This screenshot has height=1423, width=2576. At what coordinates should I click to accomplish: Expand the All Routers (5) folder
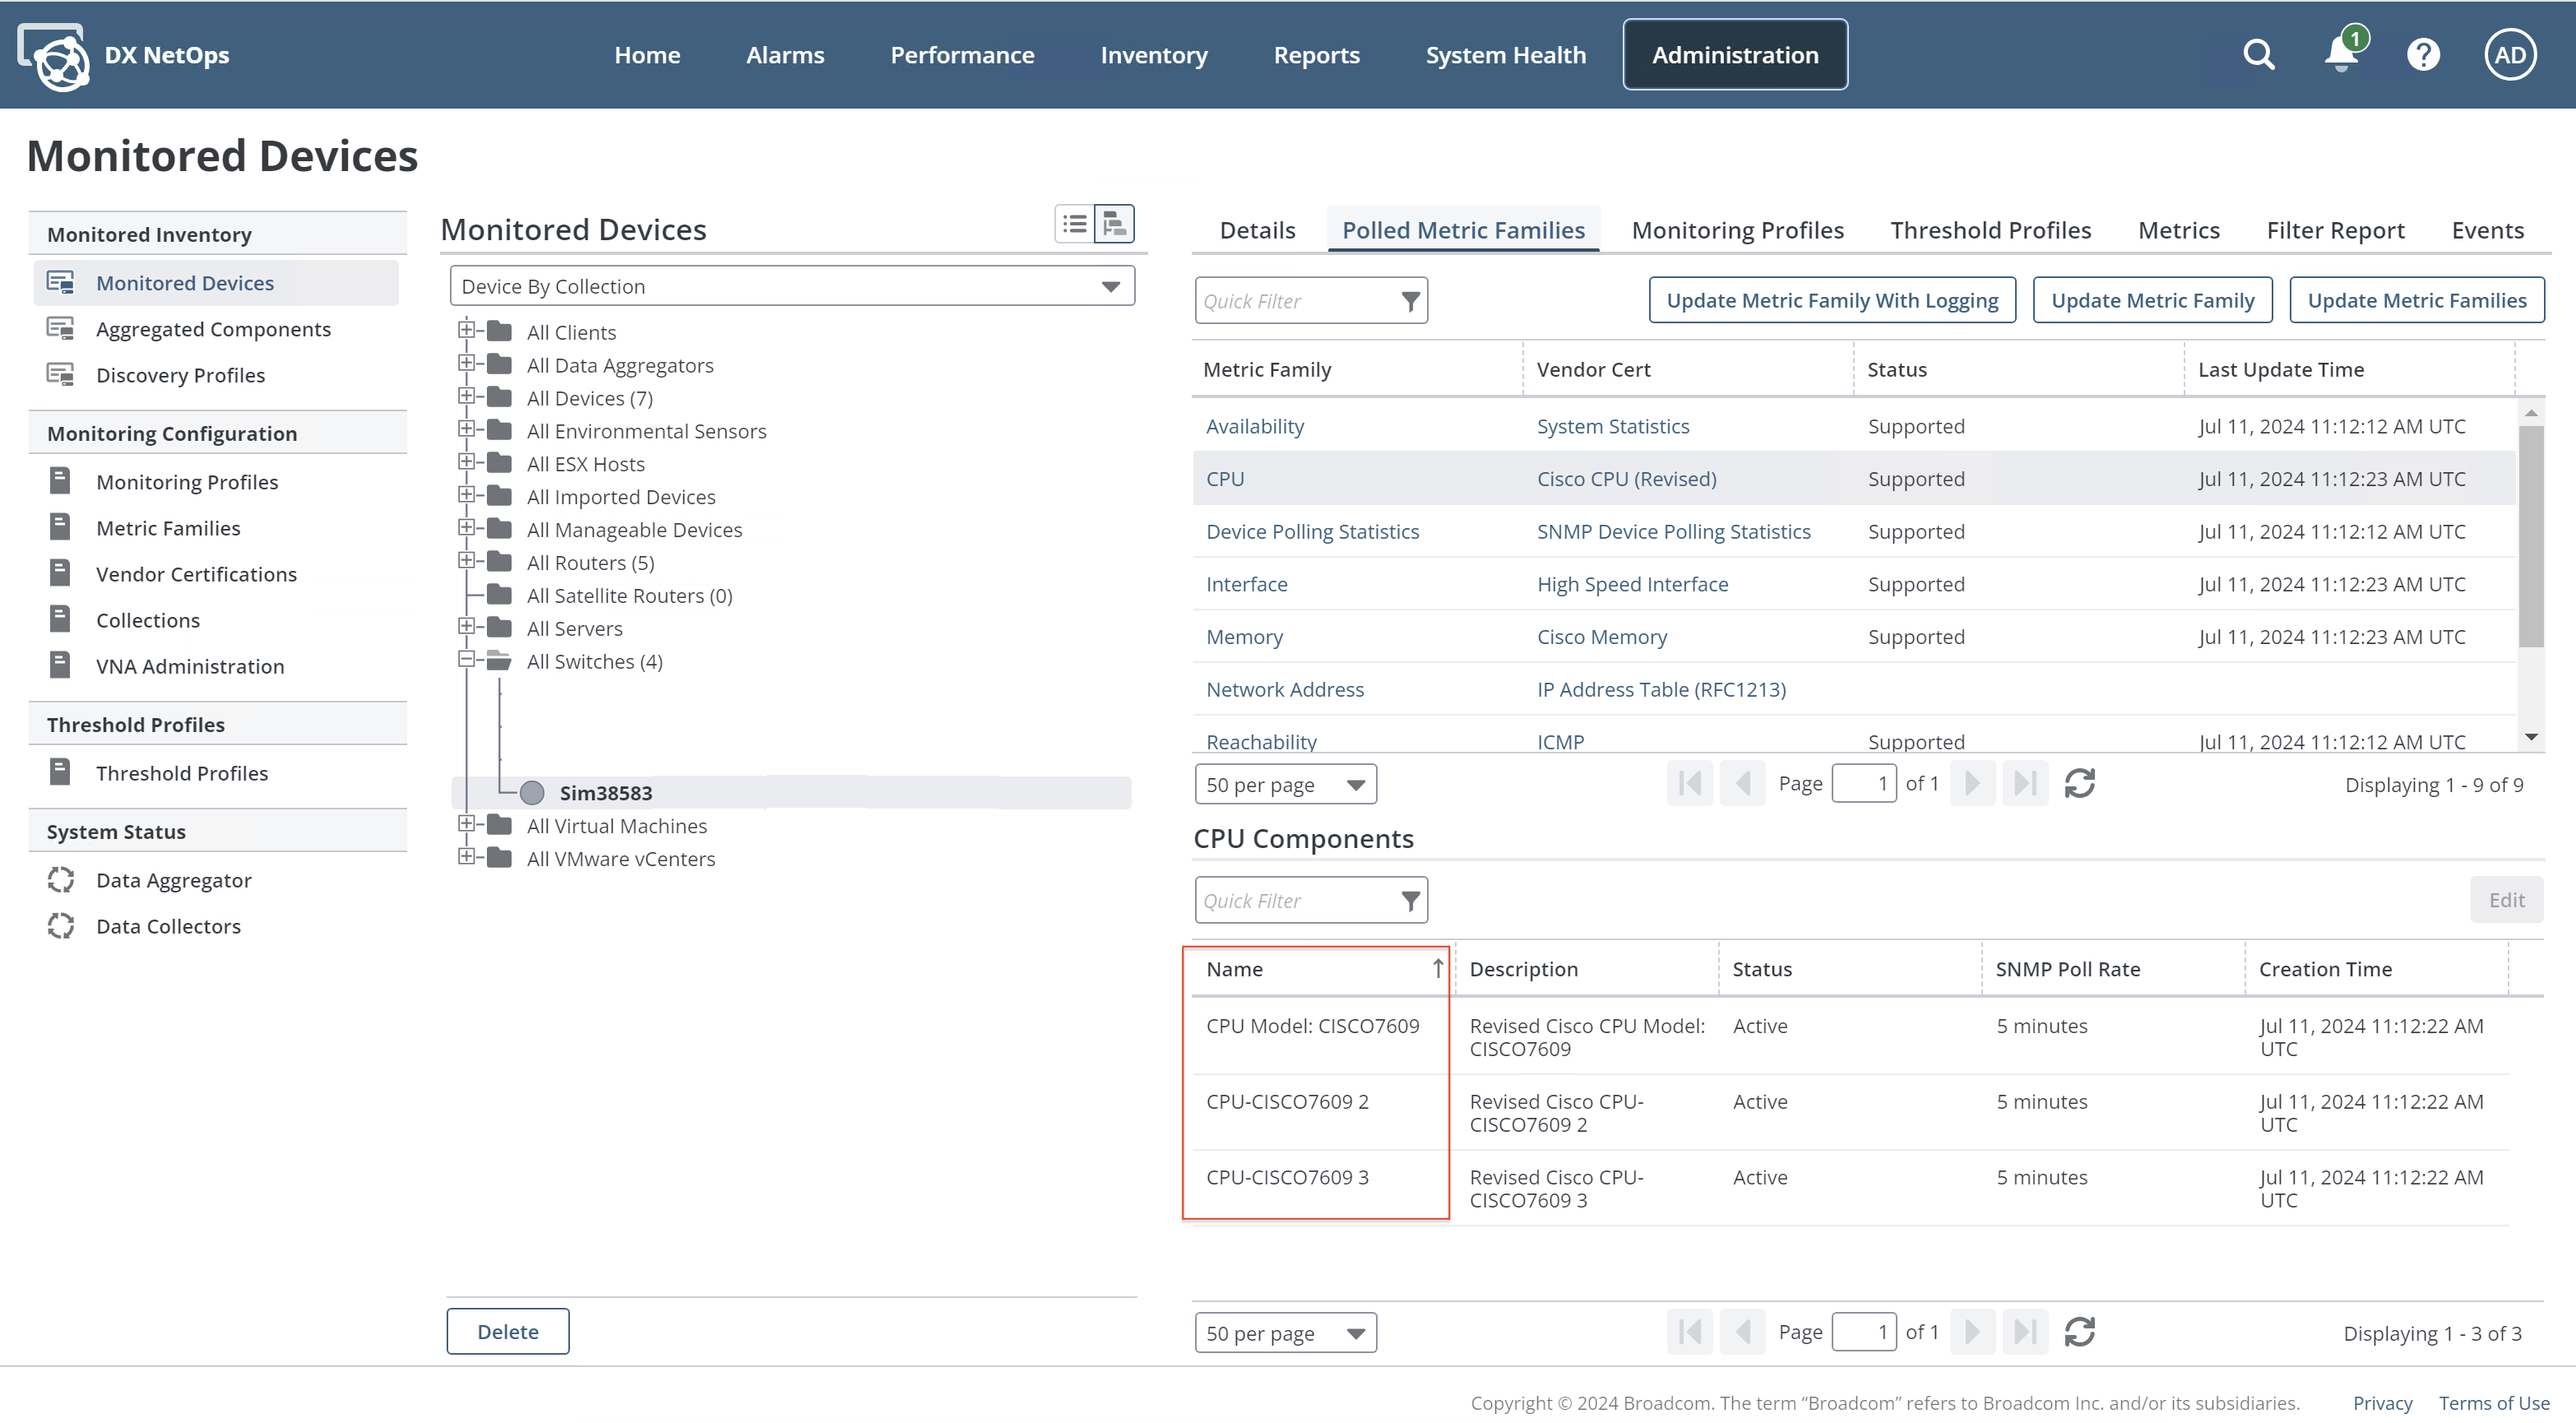pos(466,561)
